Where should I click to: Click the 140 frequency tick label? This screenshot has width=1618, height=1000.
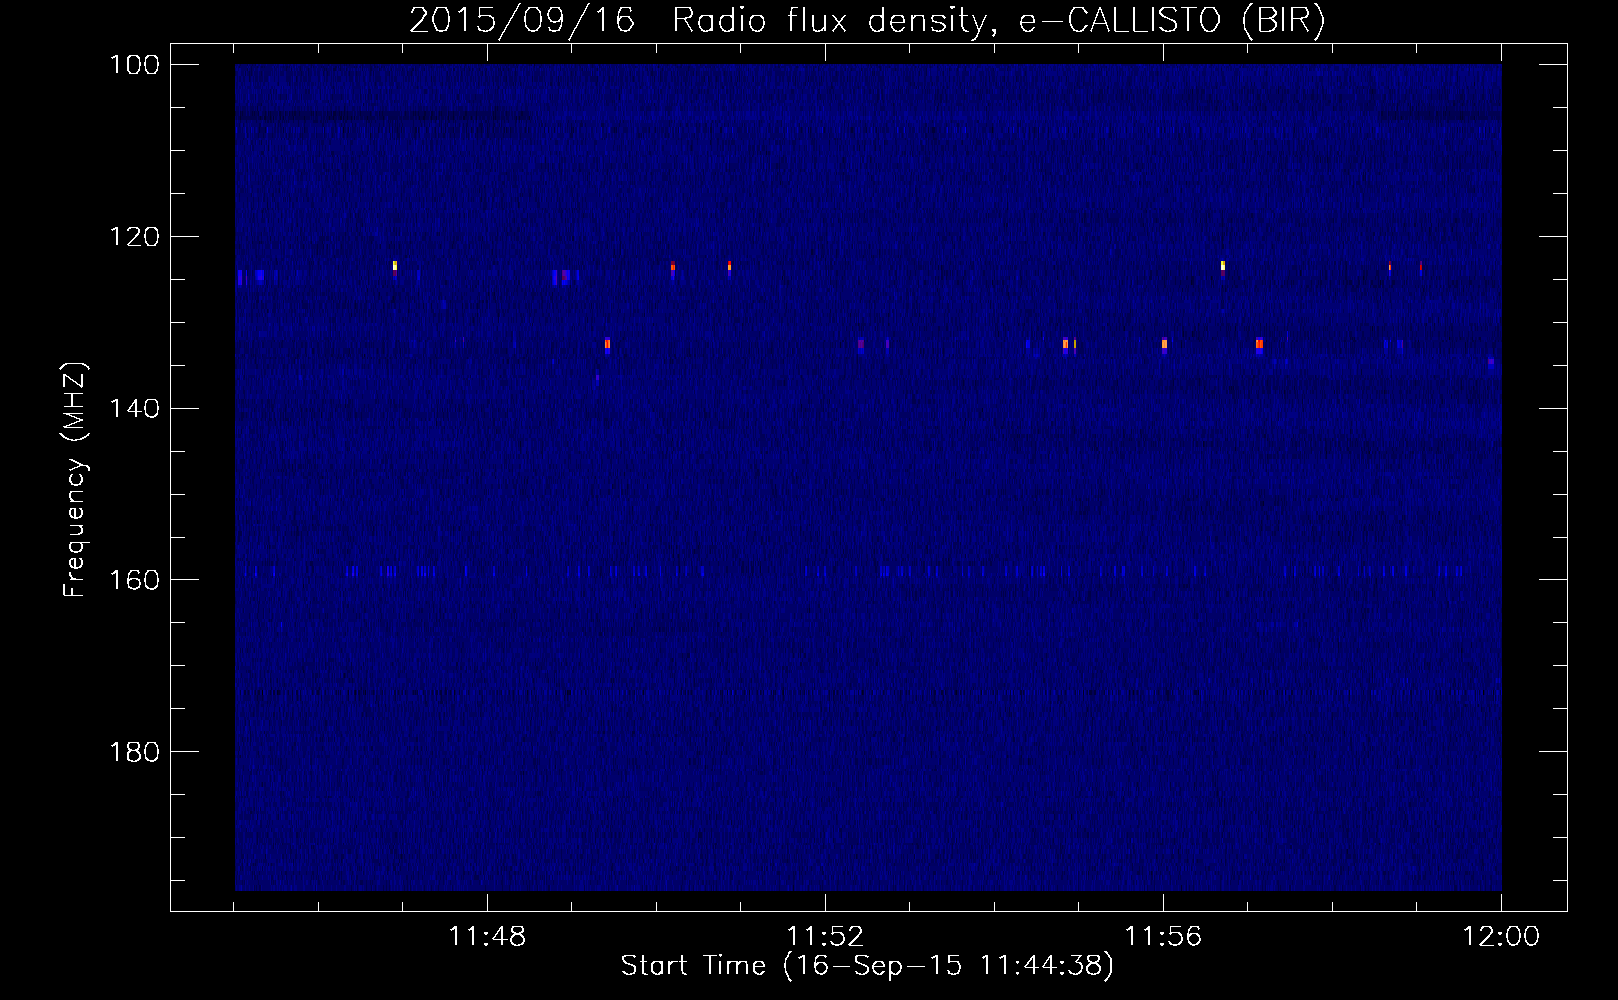click(134, 409)
